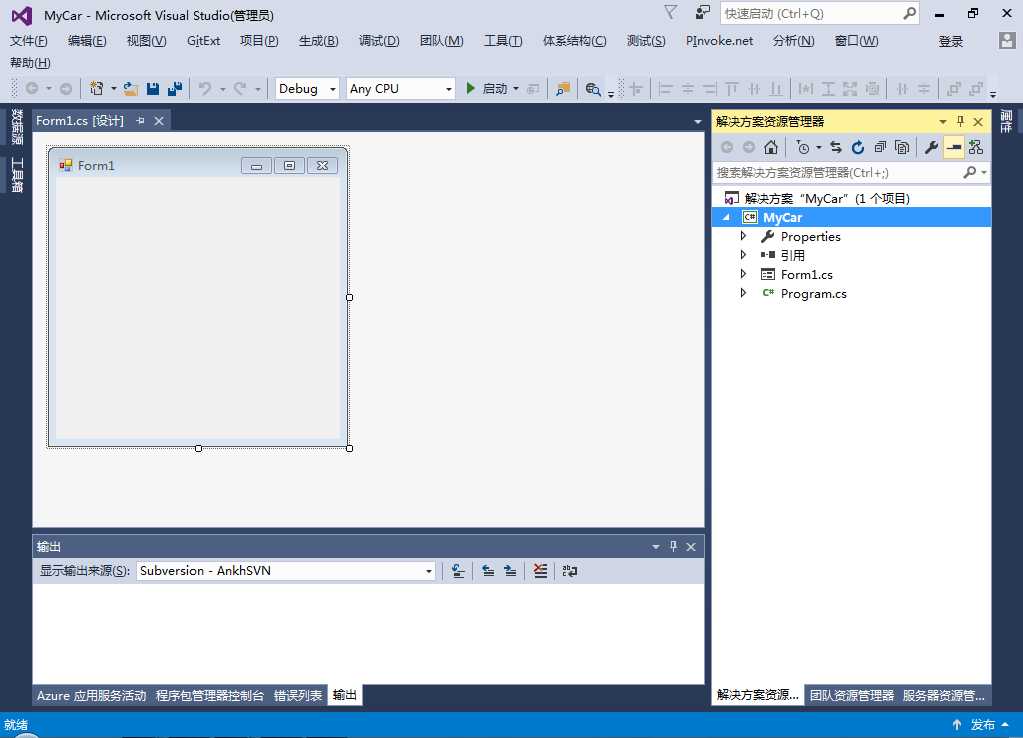Click the Refresh icon in Solution Explorer
The width and height of the screenshot is (1023, 738).
point(858,147)
